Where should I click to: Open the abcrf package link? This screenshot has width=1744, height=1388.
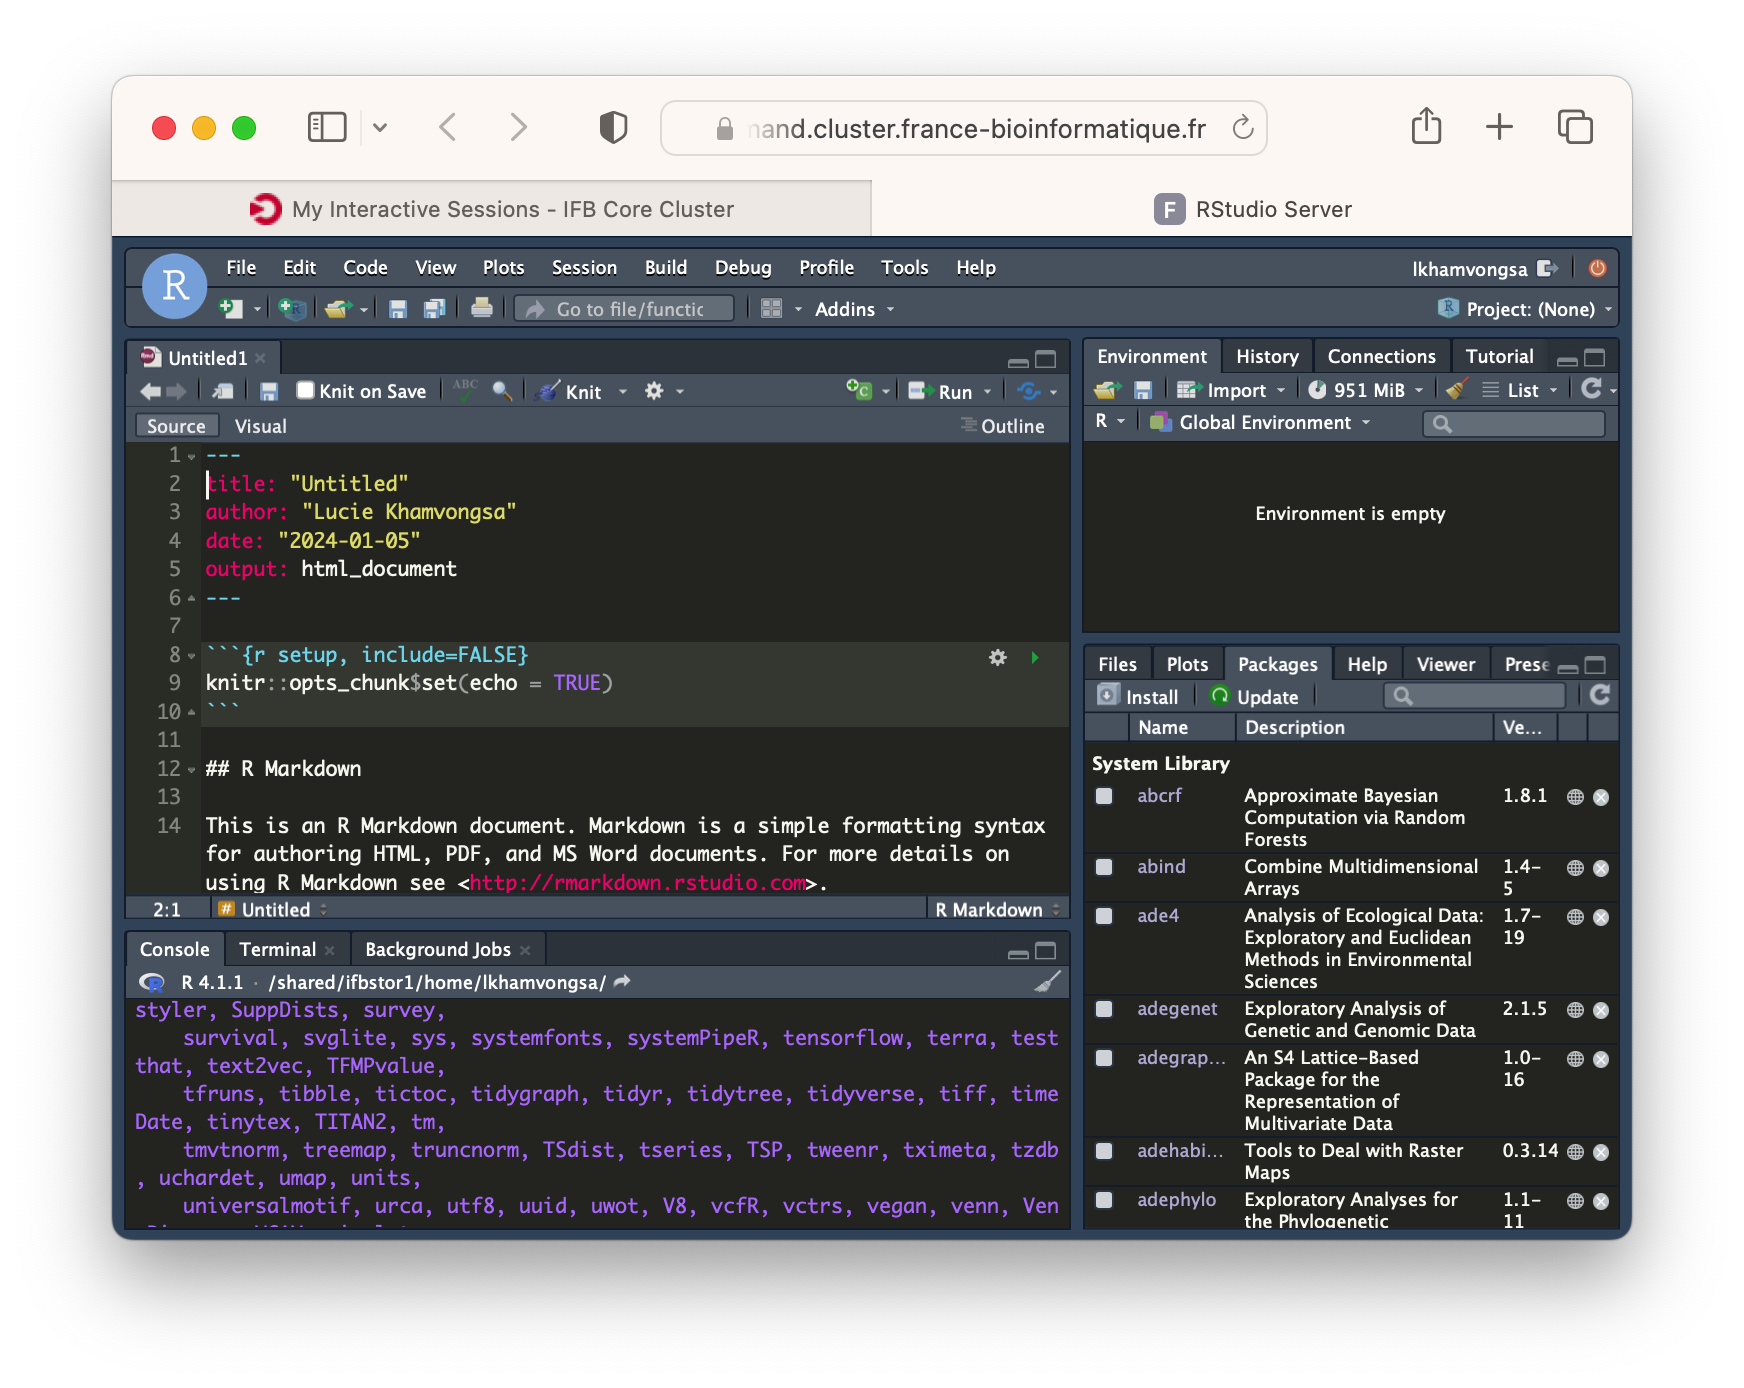(1159, 795)
